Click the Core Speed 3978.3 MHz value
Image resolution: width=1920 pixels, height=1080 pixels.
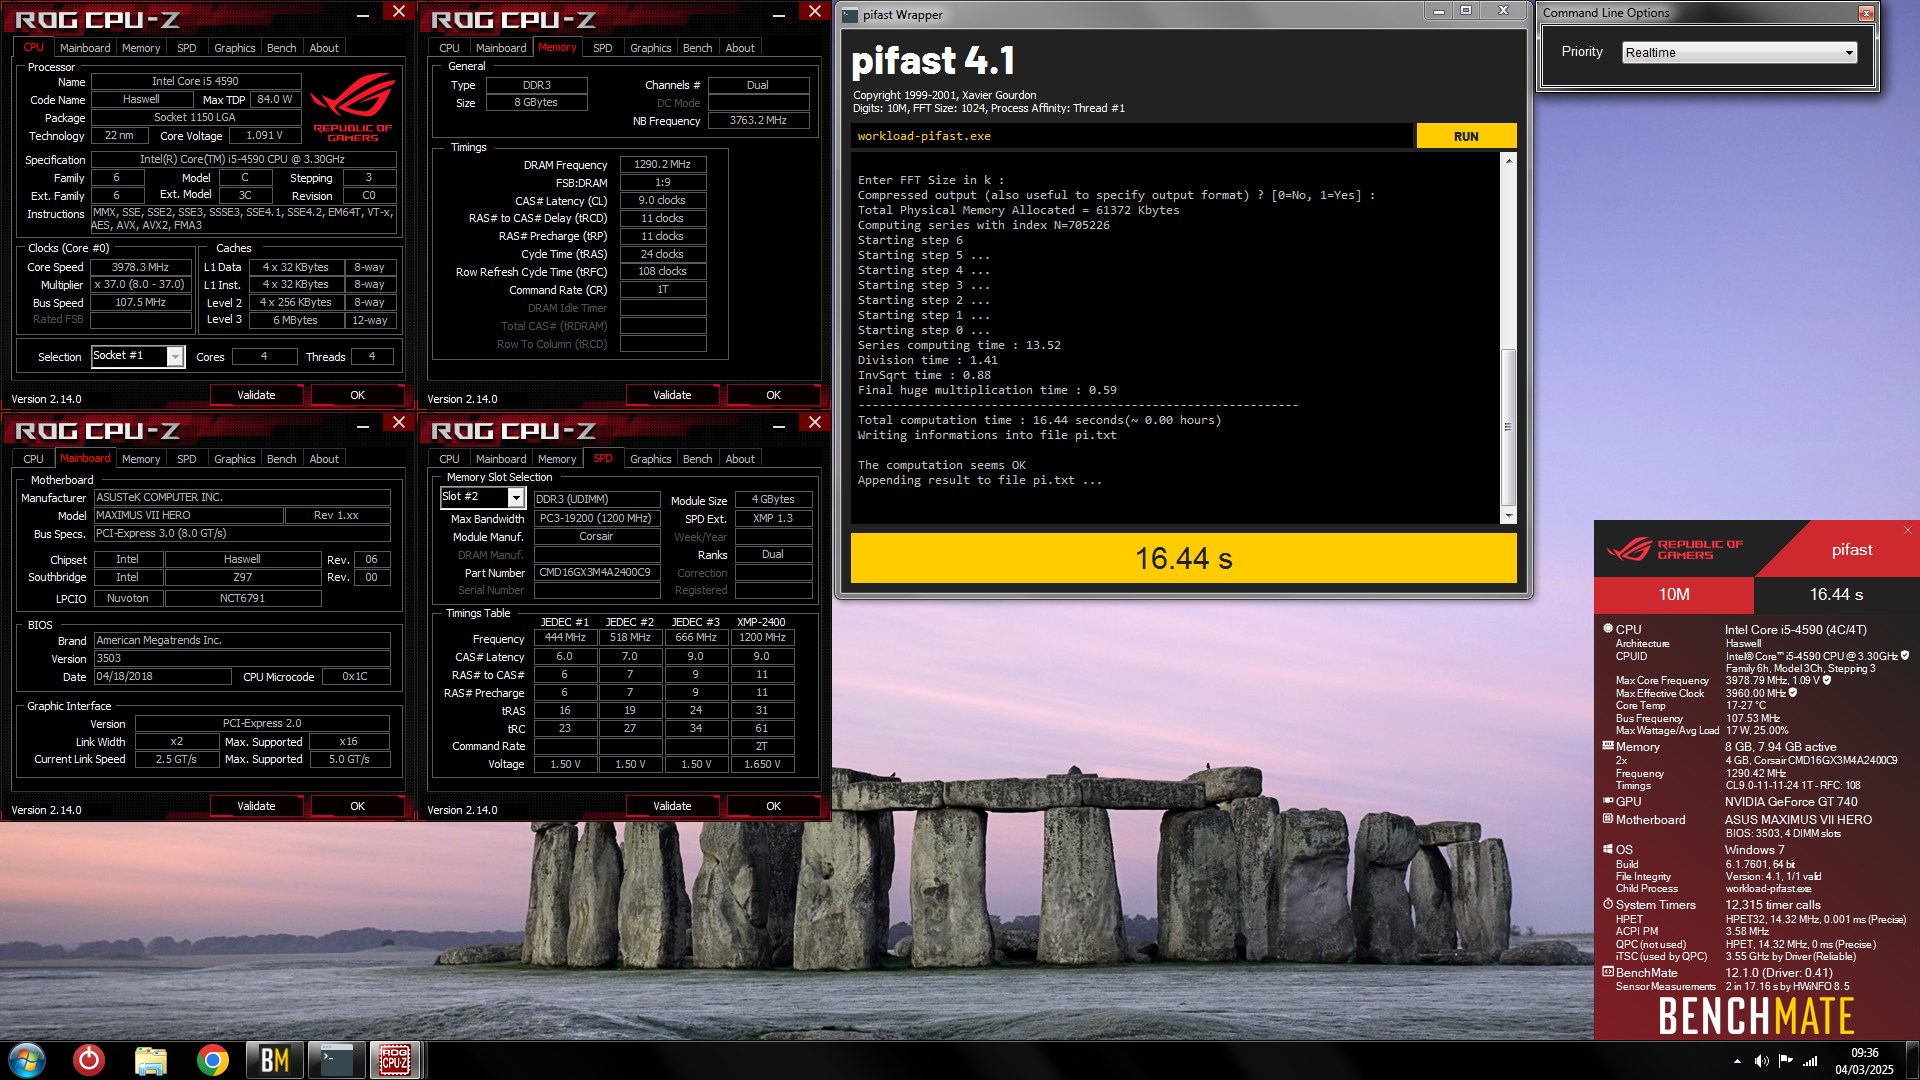coord(140,267)
